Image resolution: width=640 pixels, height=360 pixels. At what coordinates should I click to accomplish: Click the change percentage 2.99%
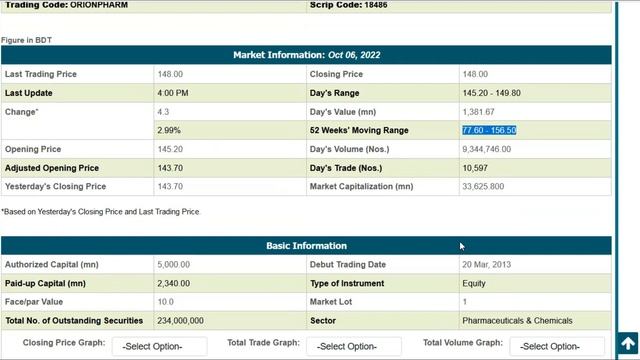[169, 131]
